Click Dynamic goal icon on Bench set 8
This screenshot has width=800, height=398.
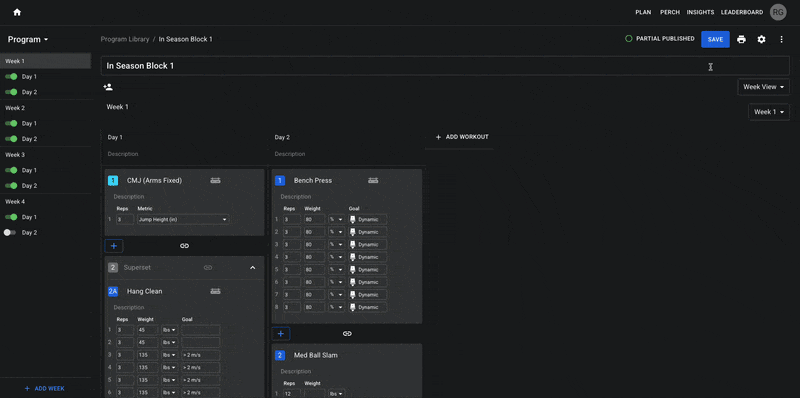click(352, 307)
